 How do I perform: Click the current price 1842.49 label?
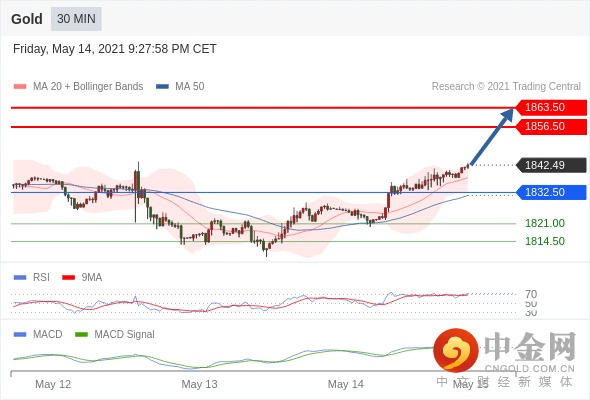point(550,165)
